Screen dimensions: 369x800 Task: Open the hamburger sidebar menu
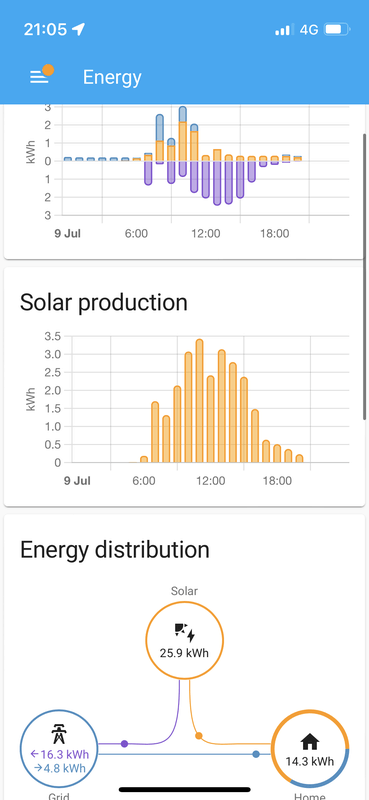point(39,77)
